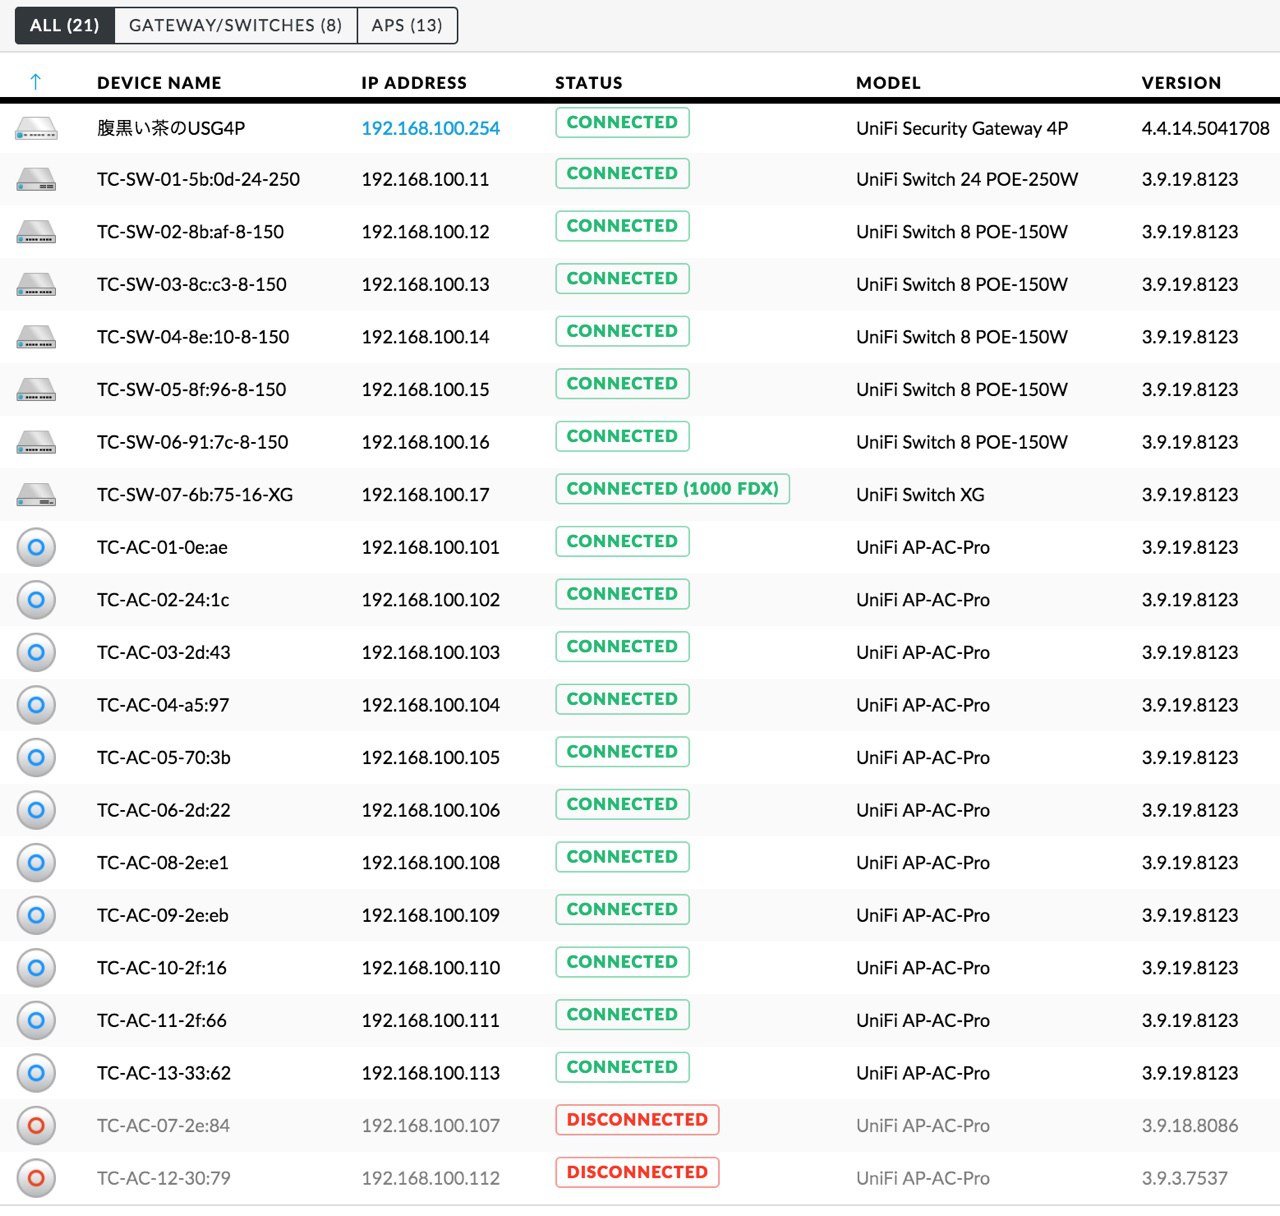Click CONNECTED badge for the USG4P gateway
Viewport: 1280px width, 1216px height.
[622, 122]
